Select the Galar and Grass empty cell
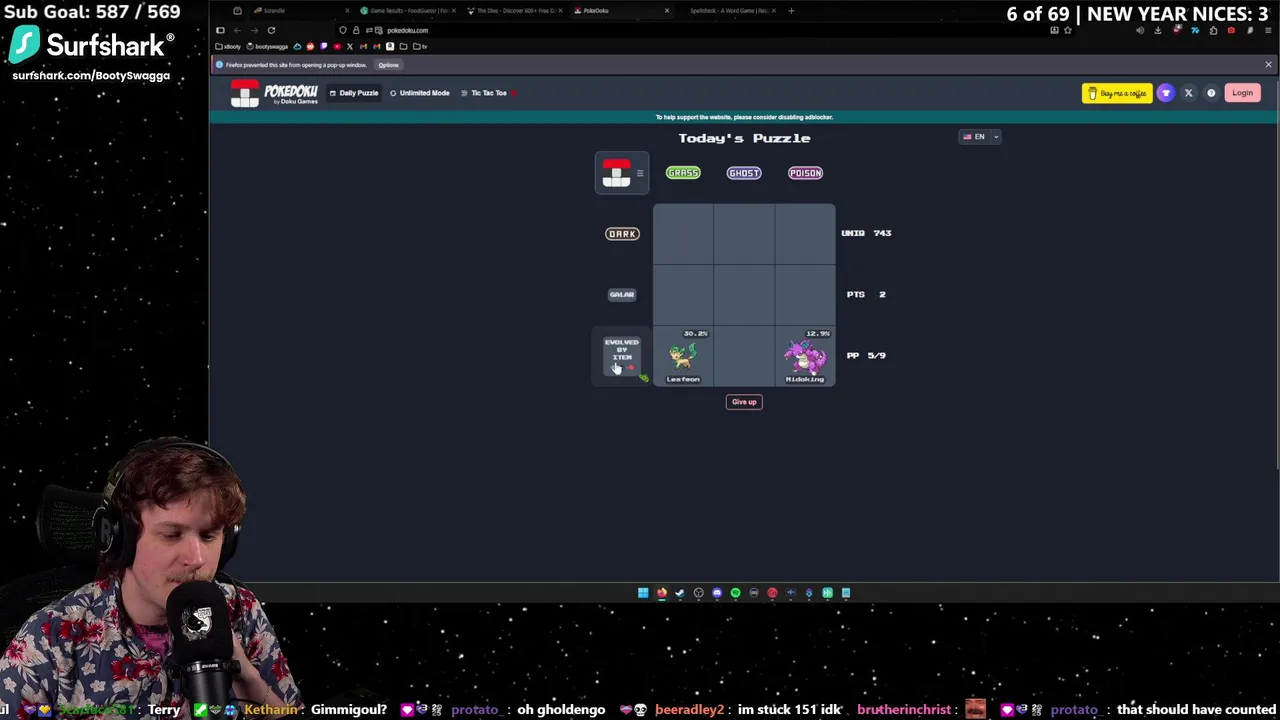The height and width of the screenshot is (720, 1280). pos(683,295)
